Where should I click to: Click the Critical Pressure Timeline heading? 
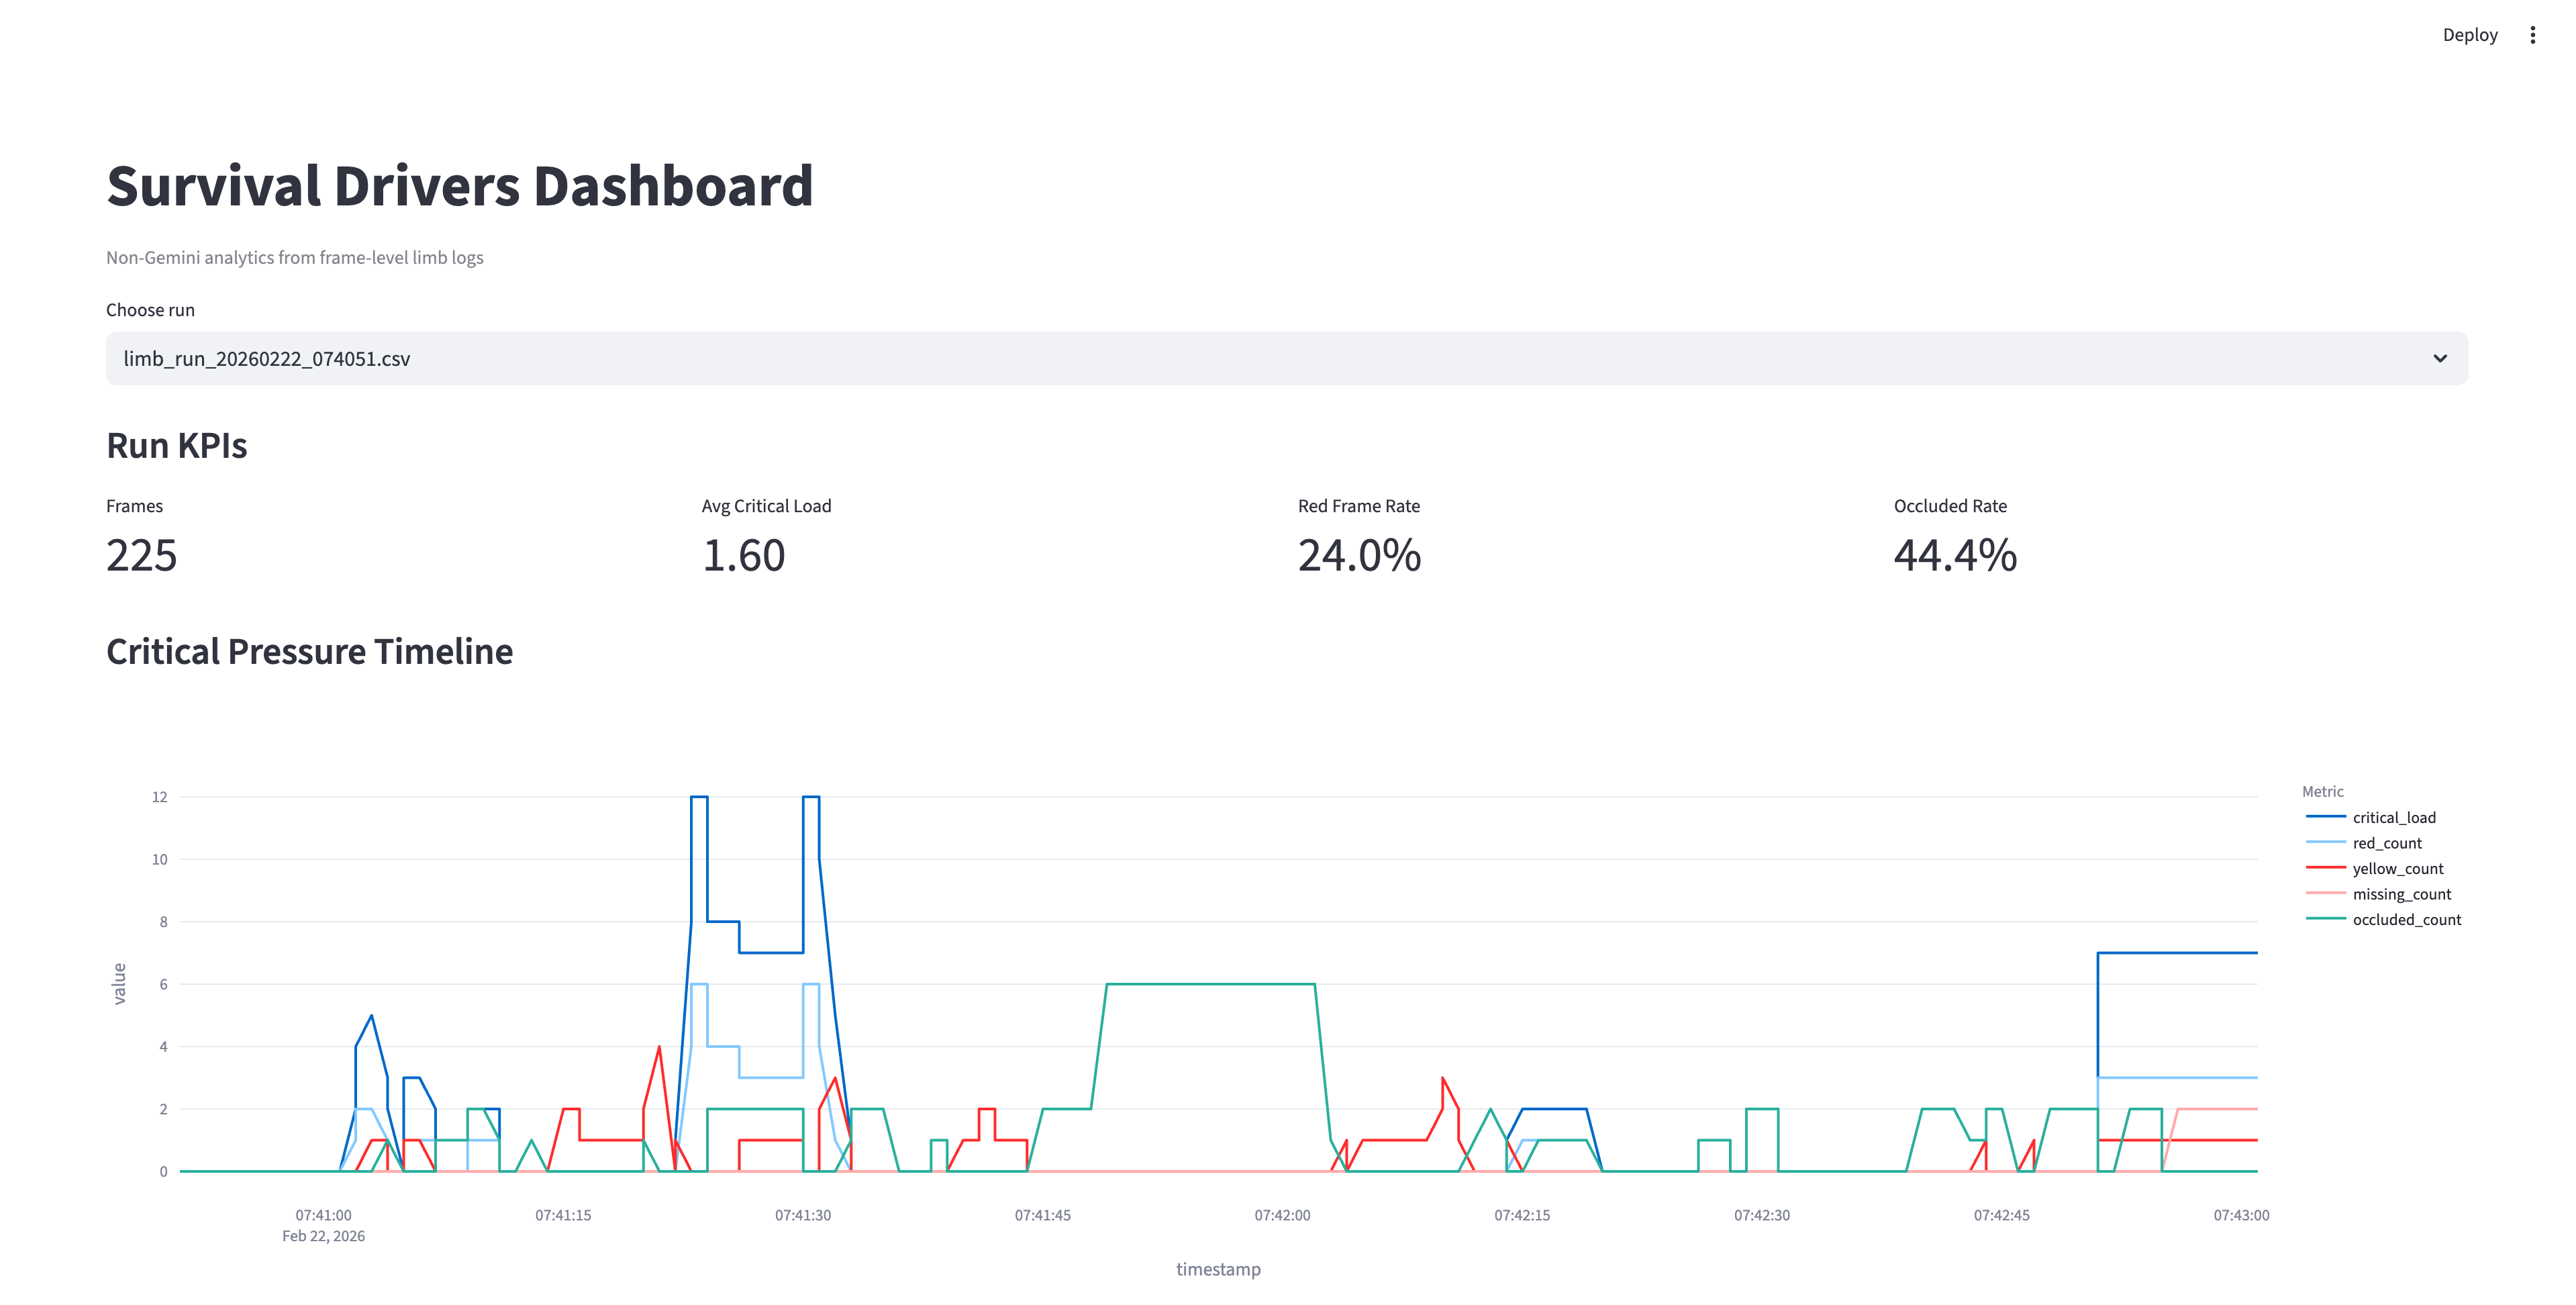click(309, 651)
